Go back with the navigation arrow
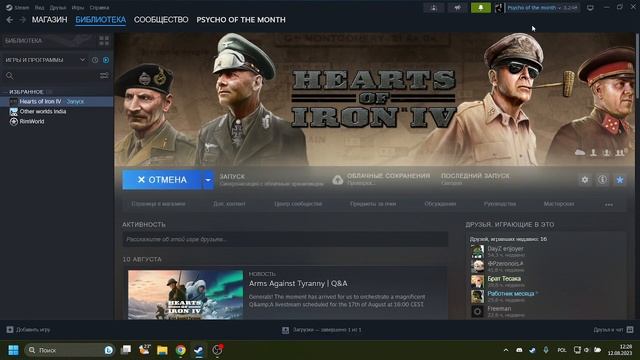This screenshot has width=640, height=360. click(10, 20)
